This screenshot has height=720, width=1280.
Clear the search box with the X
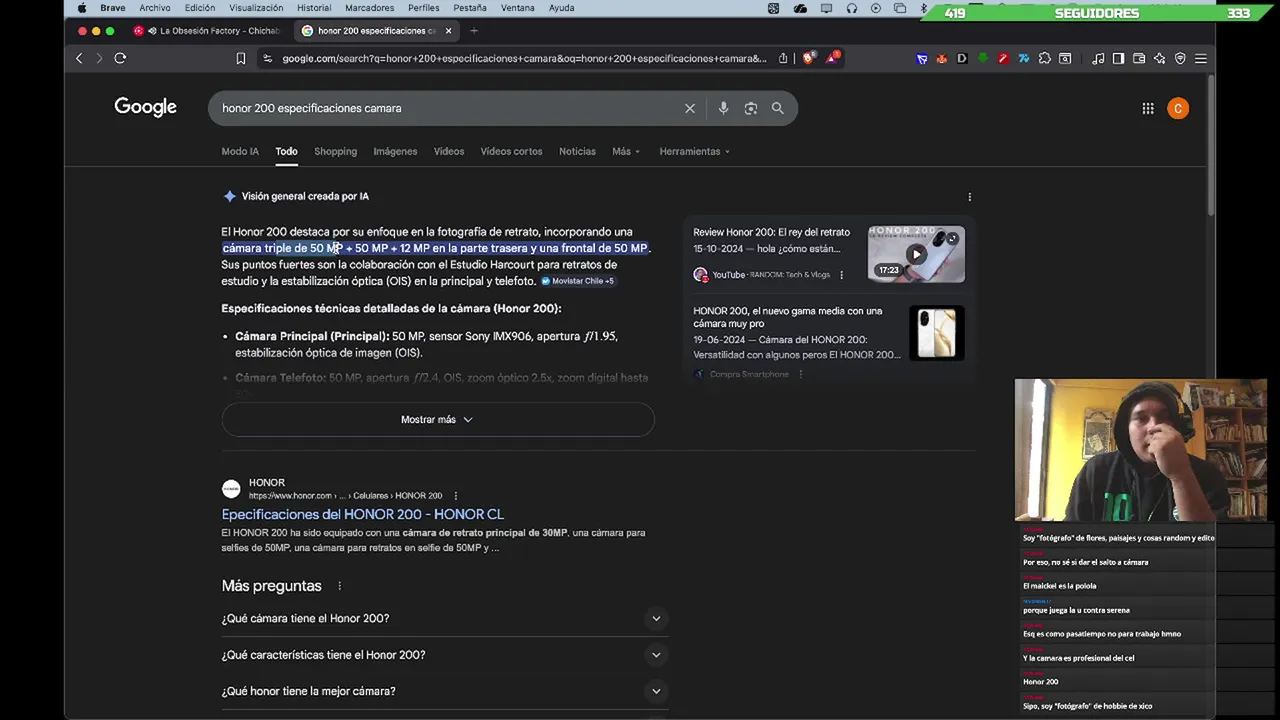tap(690, 108)
